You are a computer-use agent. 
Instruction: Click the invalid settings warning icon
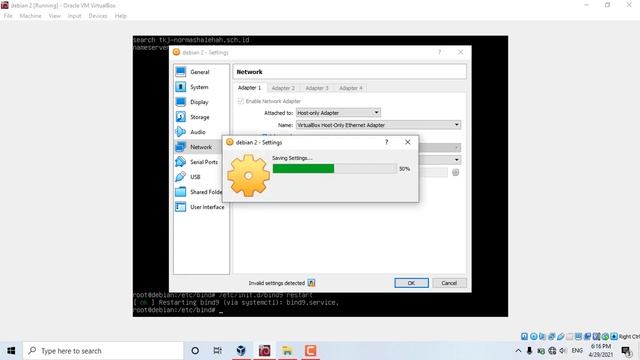coord(311,283)
